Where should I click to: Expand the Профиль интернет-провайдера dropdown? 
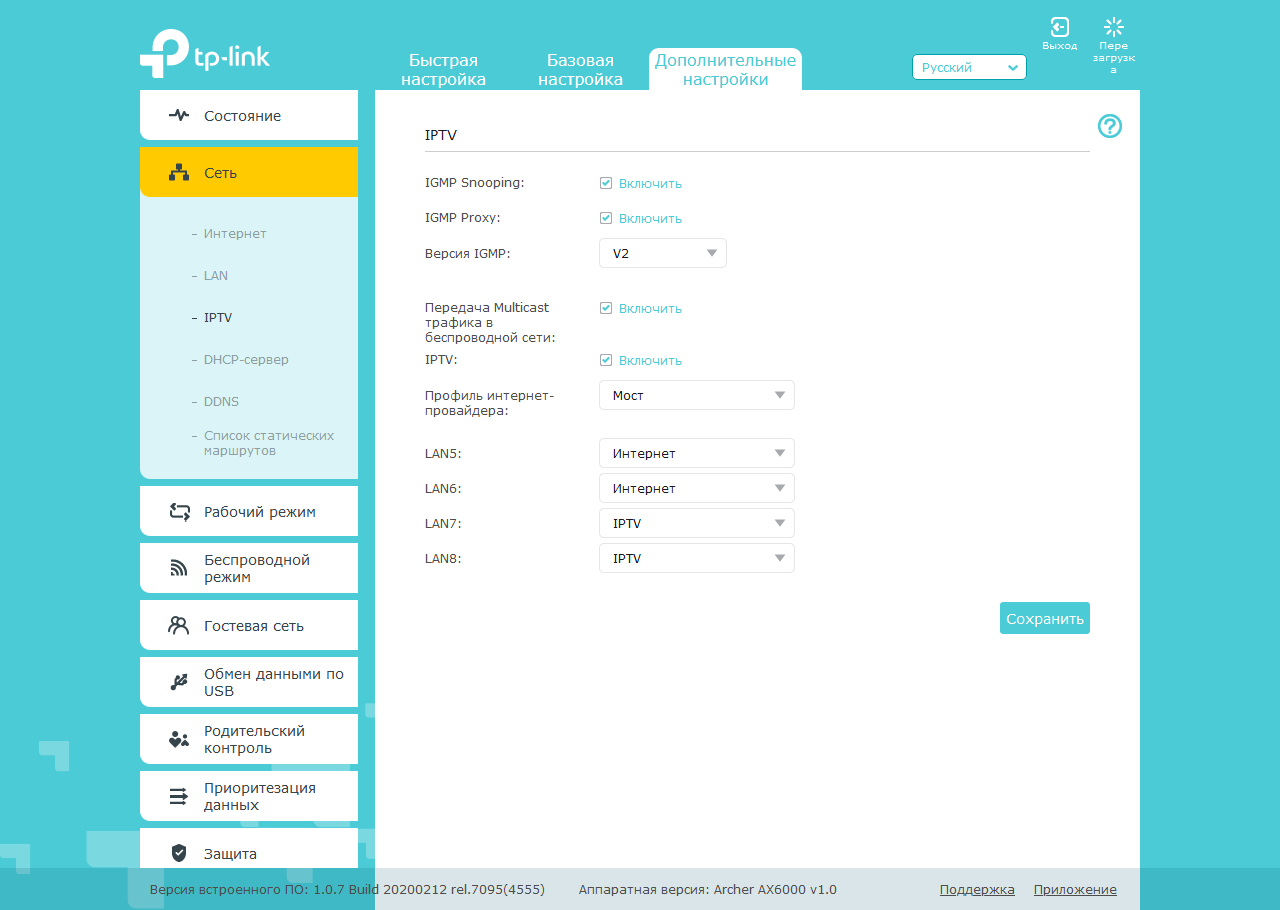point(697,395)
